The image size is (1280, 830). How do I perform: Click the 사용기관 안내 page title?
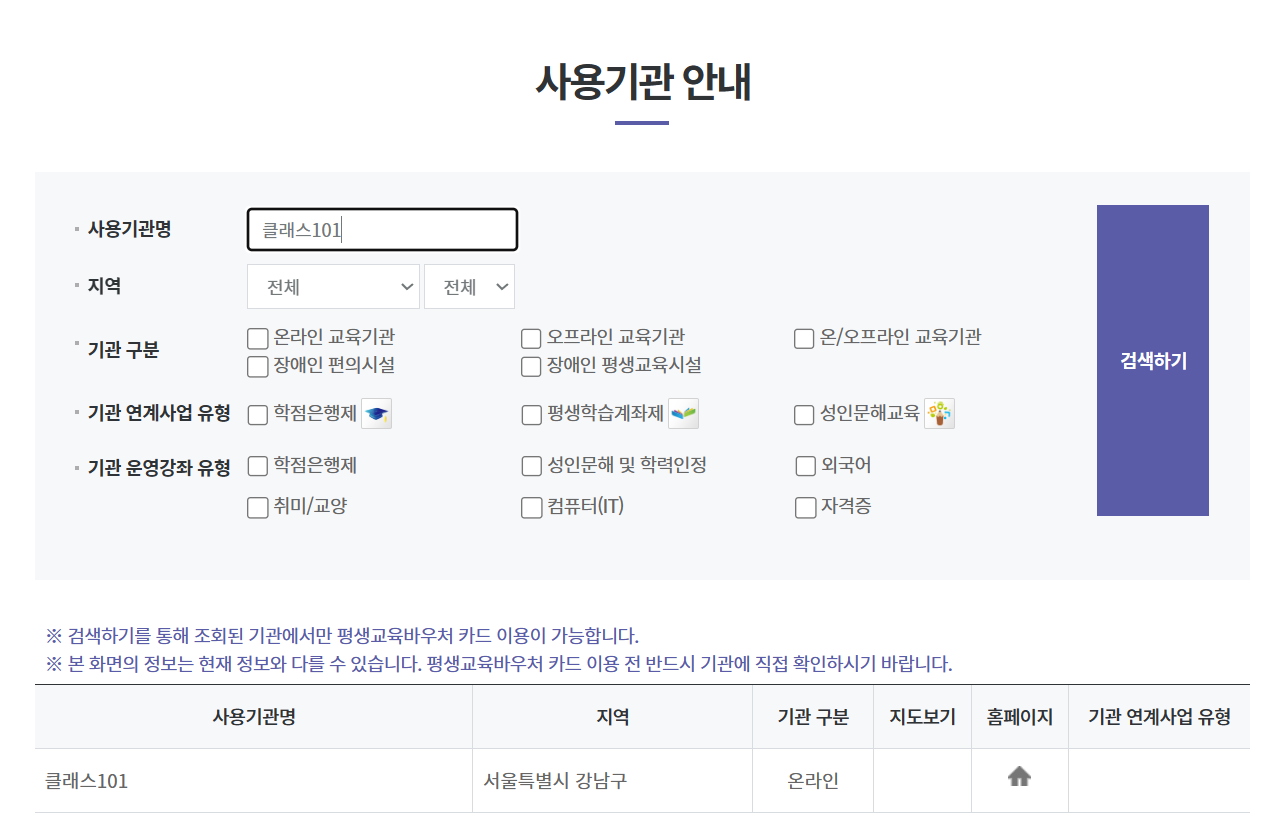[x=642, y=82]
